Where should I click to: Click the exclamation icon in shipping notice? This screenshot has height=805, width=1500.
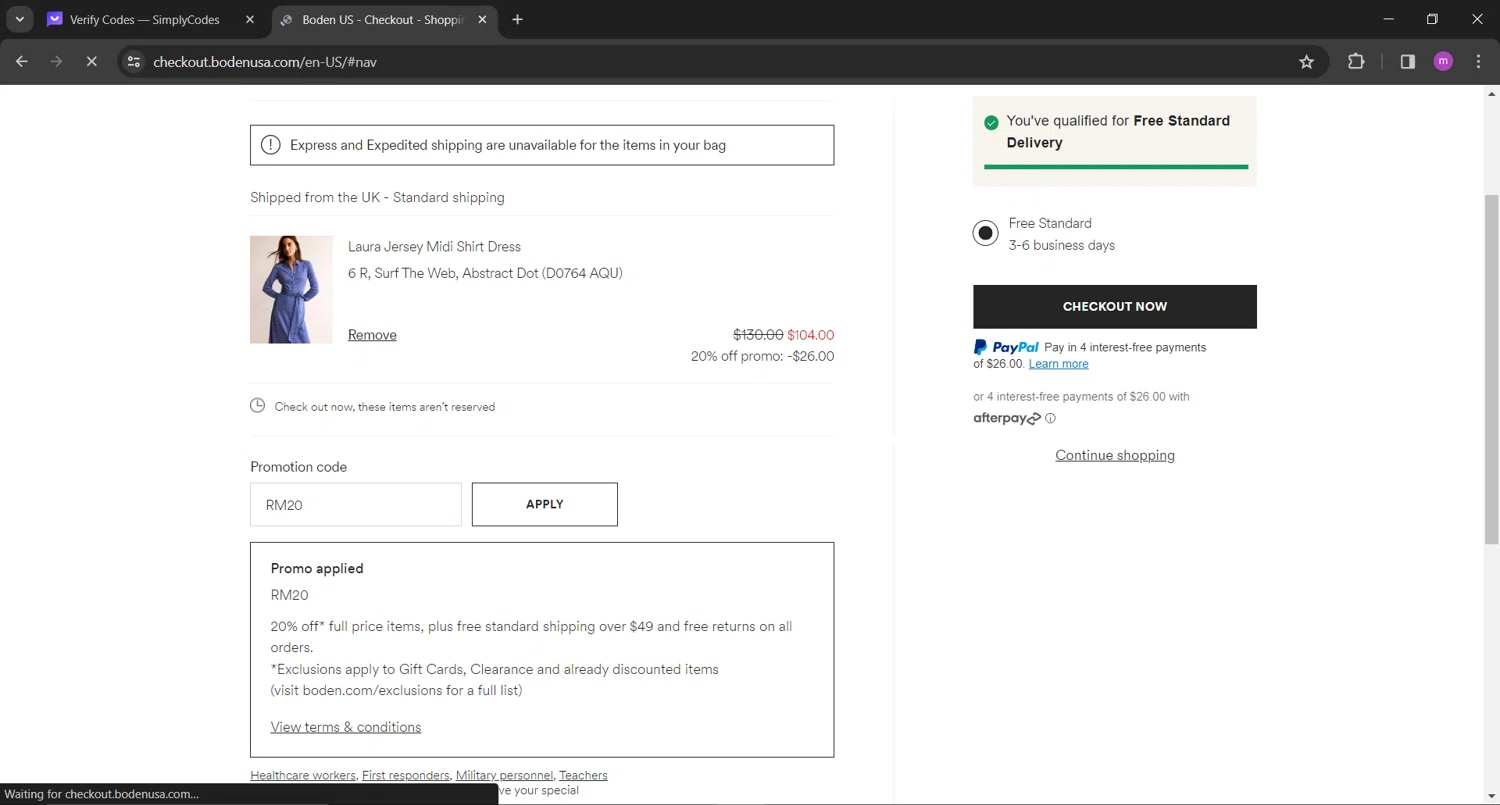pyautogui.click(x=270, y=145)
